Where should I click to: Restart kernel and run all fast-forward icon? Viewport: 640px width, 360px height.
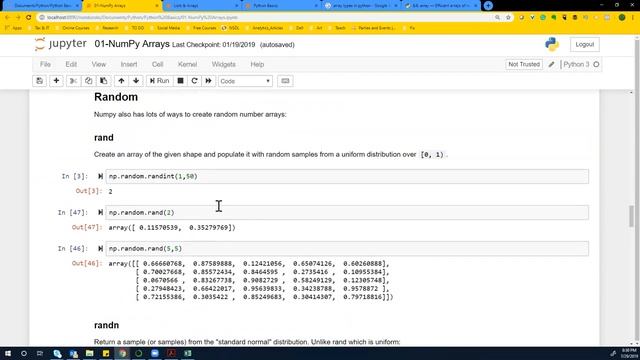[209, 81]
